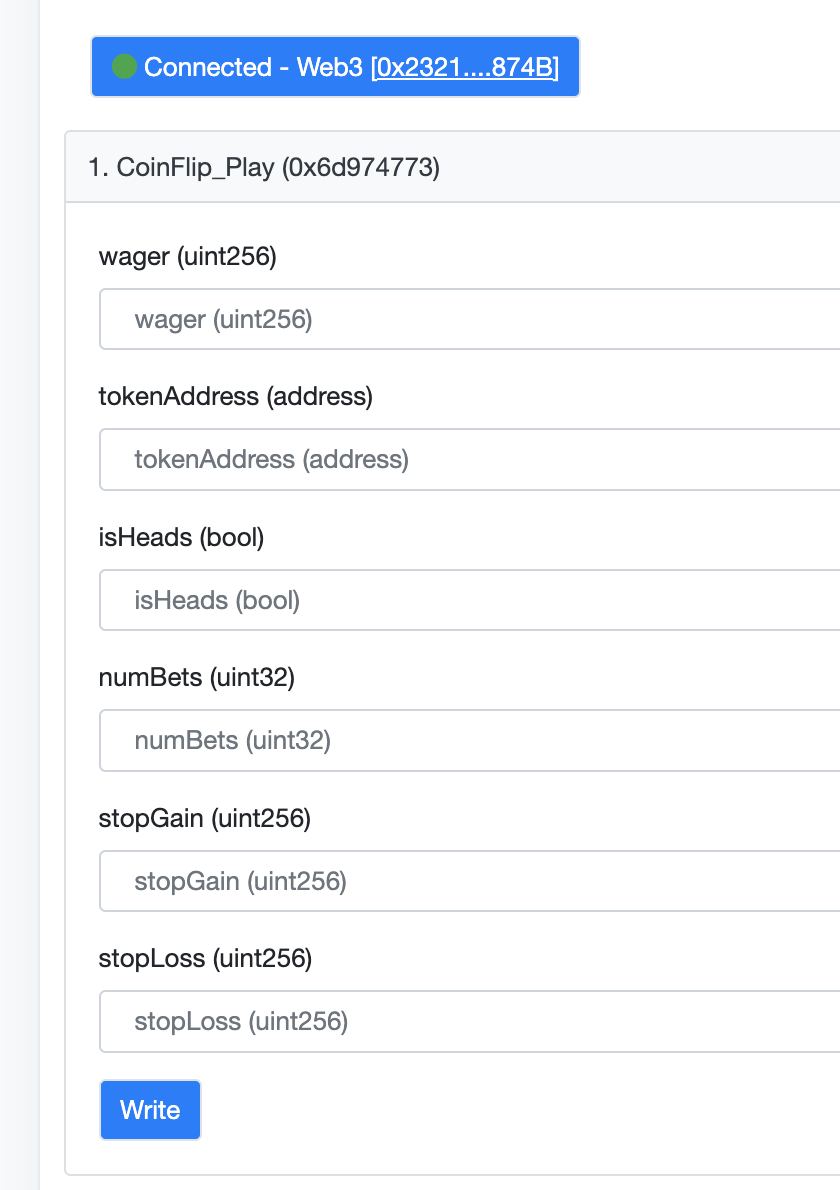840x1190 pixels.
Task: Open the 0x2321....874B wallet address link
Action: [x=465, y=67]
